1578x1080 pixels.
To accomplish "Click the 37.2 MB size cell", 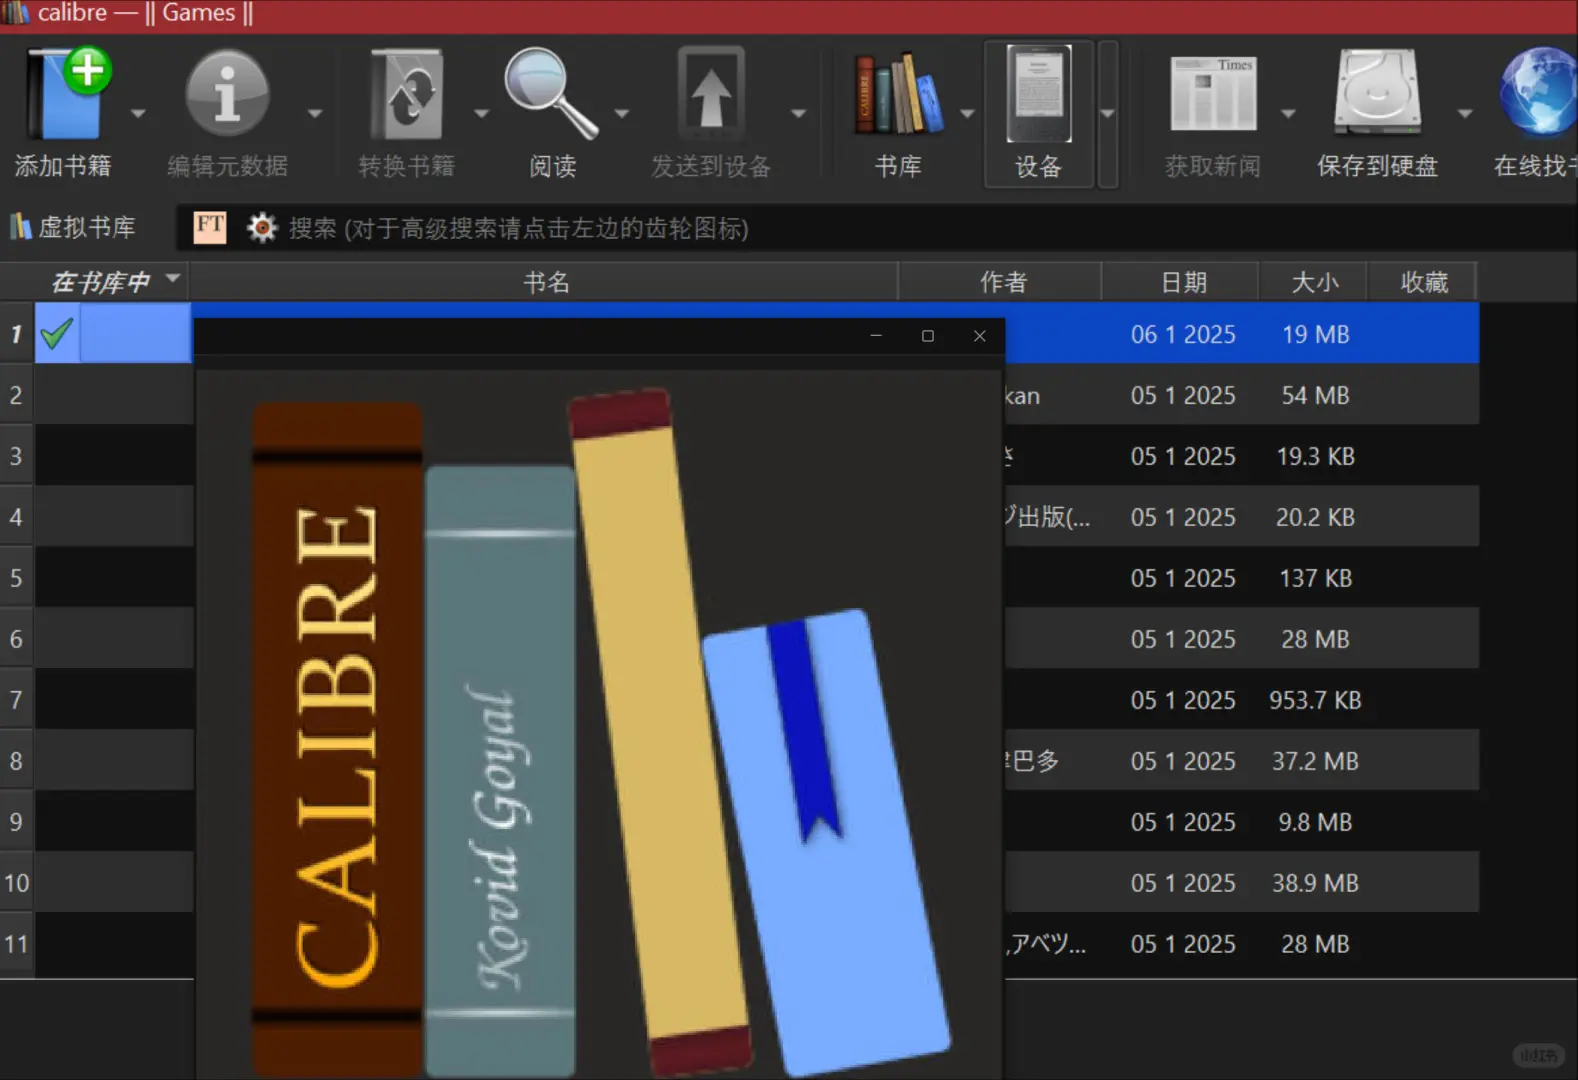I will 1315,761.
